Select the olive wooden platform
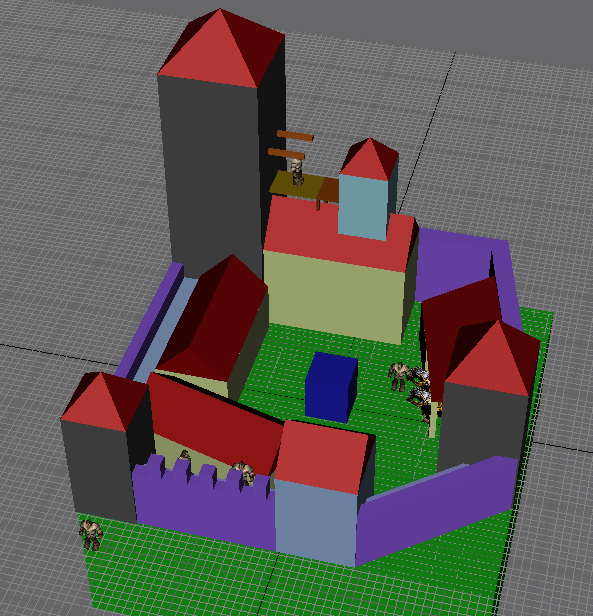Screen dimensions: 593x616 point(297,185)
